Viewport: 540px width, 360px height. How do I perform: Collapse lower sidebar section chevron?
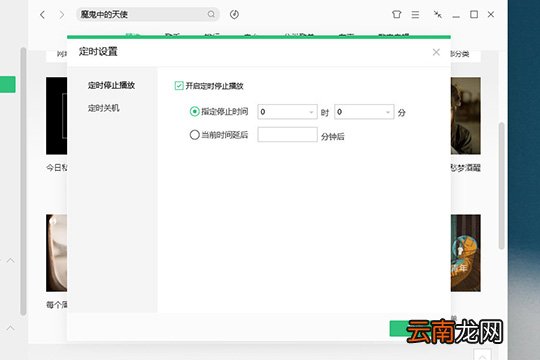click(11, 328)
